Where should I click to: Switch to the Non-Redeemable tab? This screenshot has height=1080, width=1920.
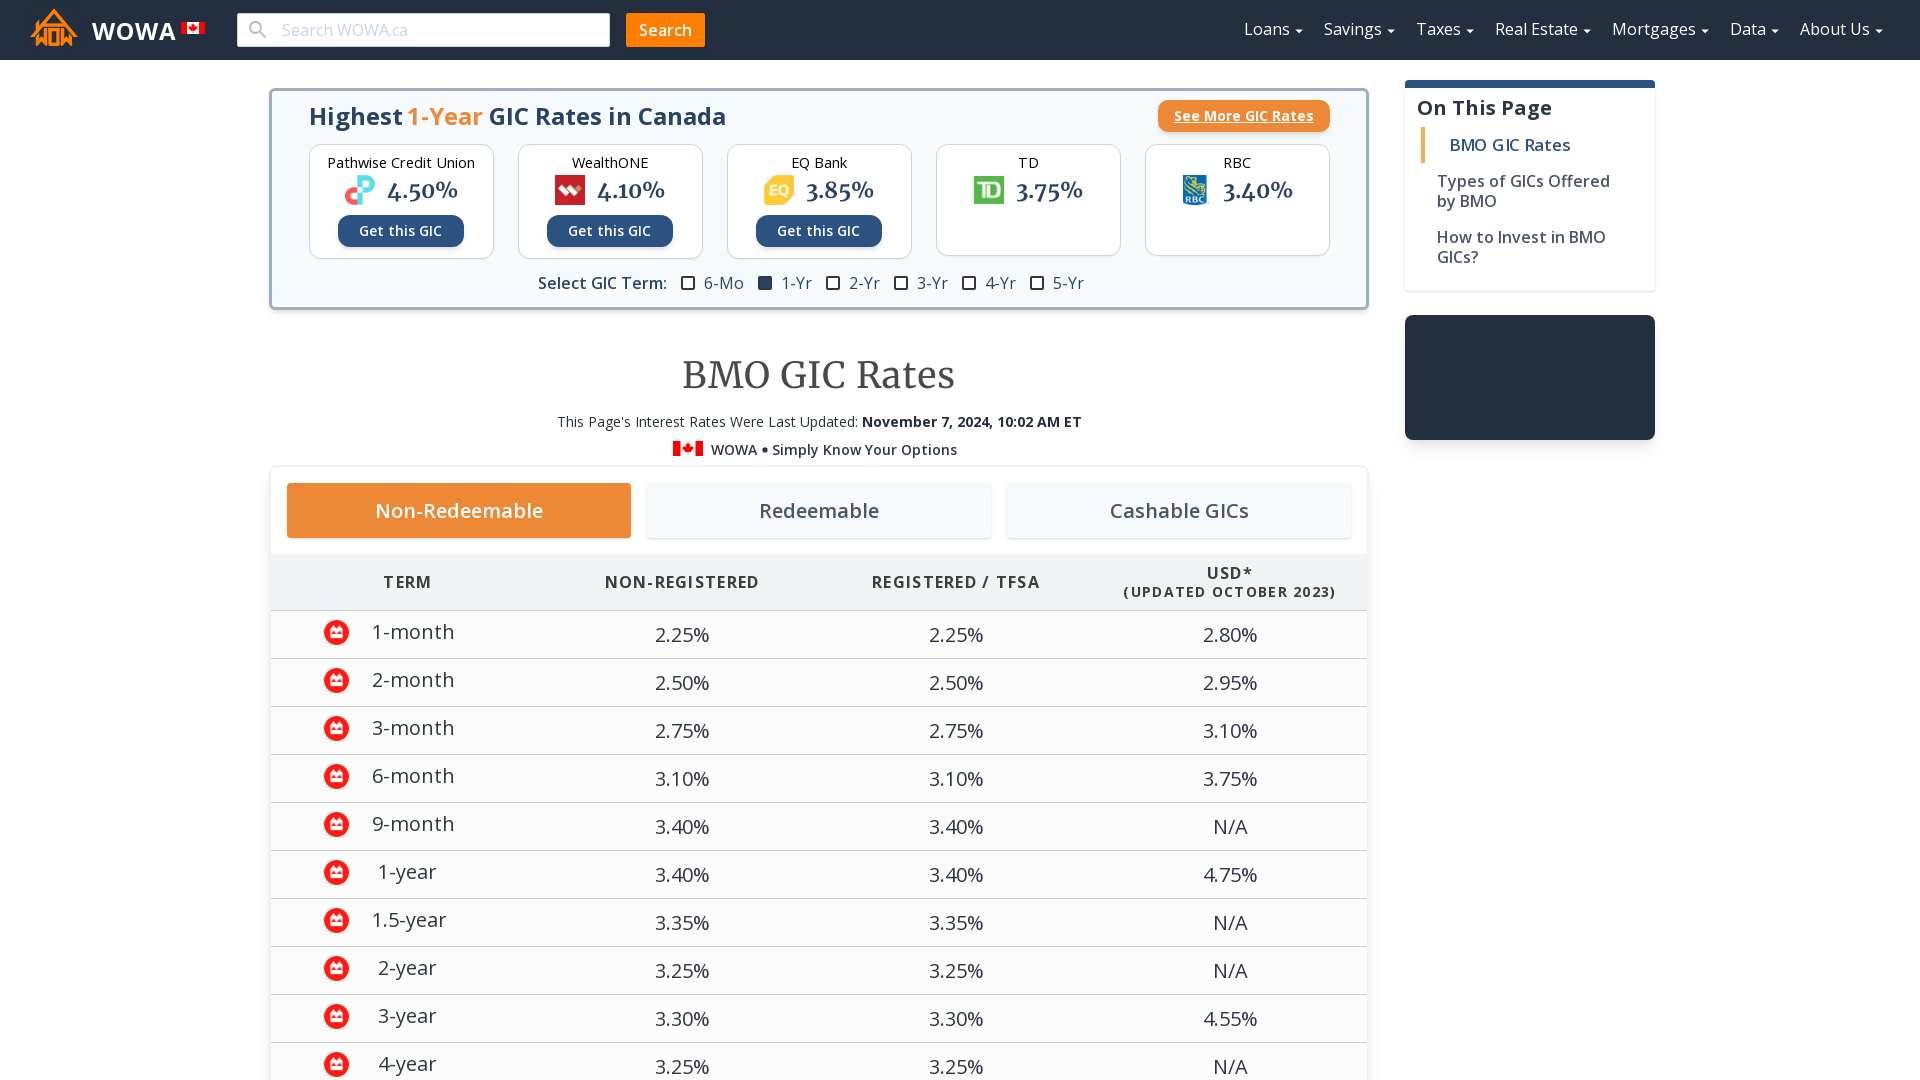pos(459,511)
